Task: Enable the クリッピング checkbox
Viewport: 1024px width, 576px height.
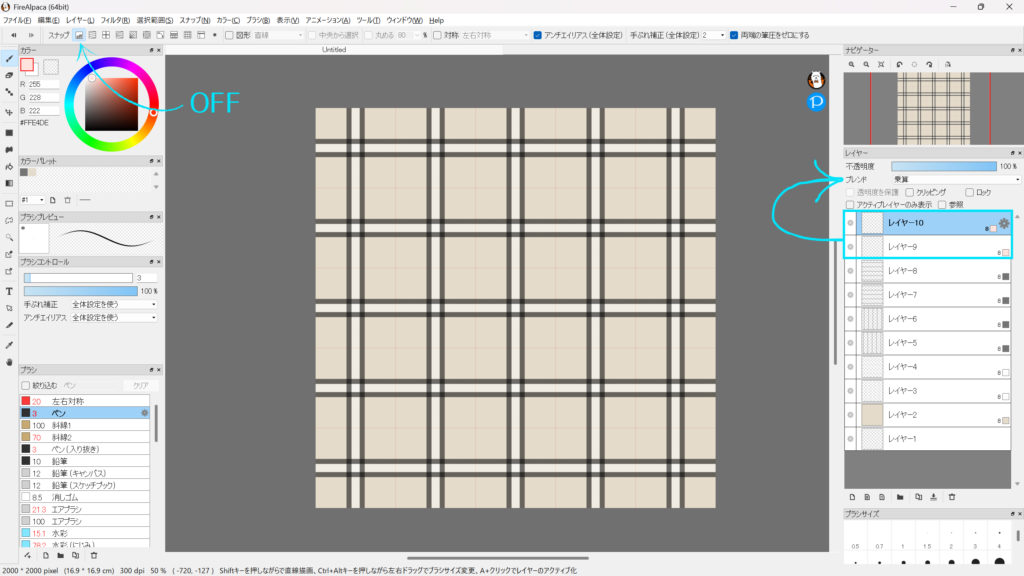Action: [909, 192]
